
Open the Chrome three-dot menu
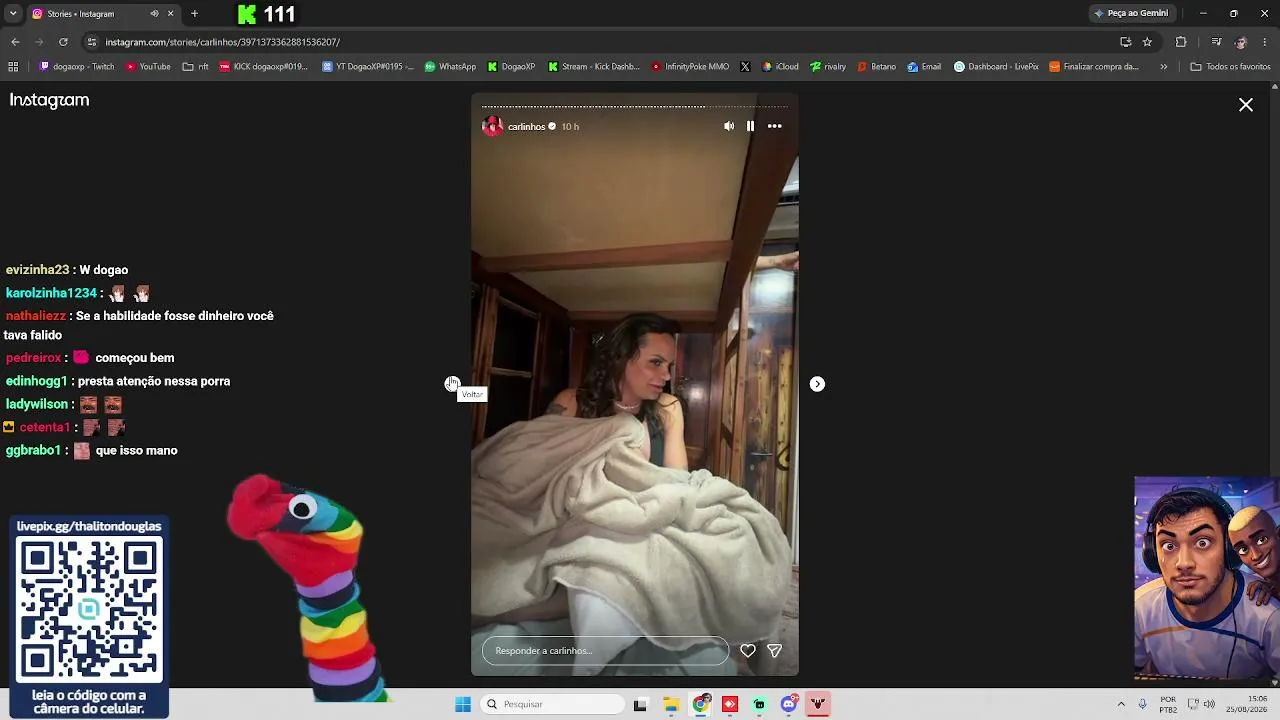[x=1265, y=42]
